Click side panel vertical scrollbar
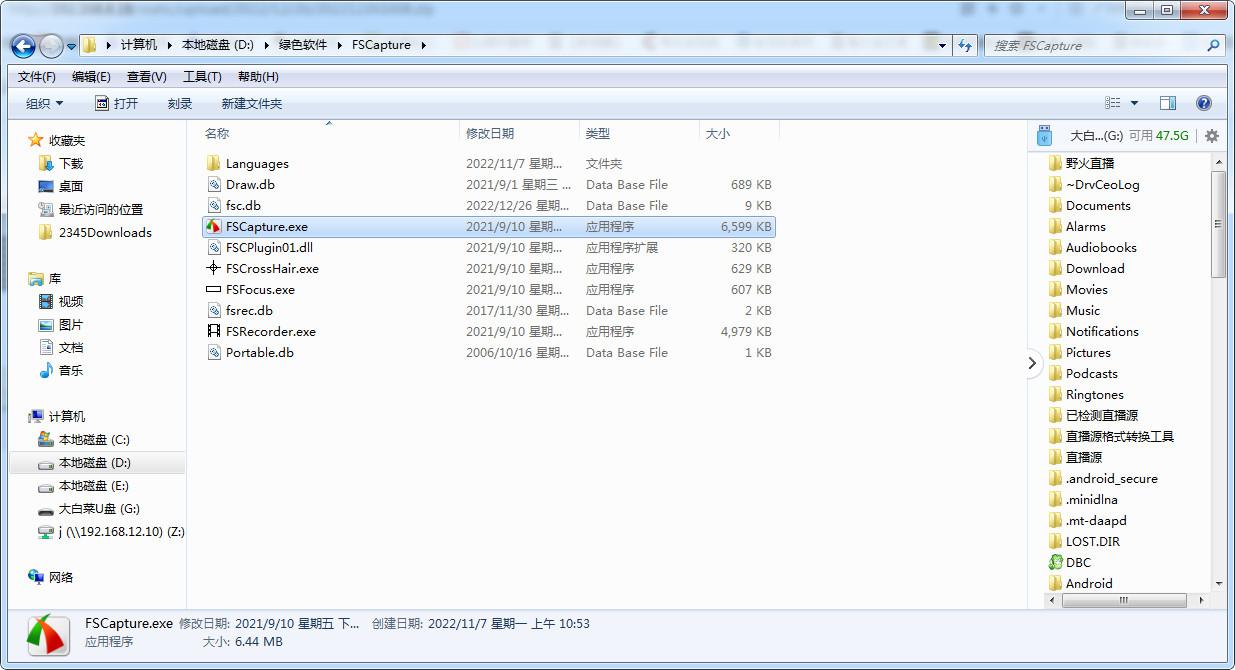Screen dimensions: 1235x670 pyautogui.click(x=1218, y=224)
